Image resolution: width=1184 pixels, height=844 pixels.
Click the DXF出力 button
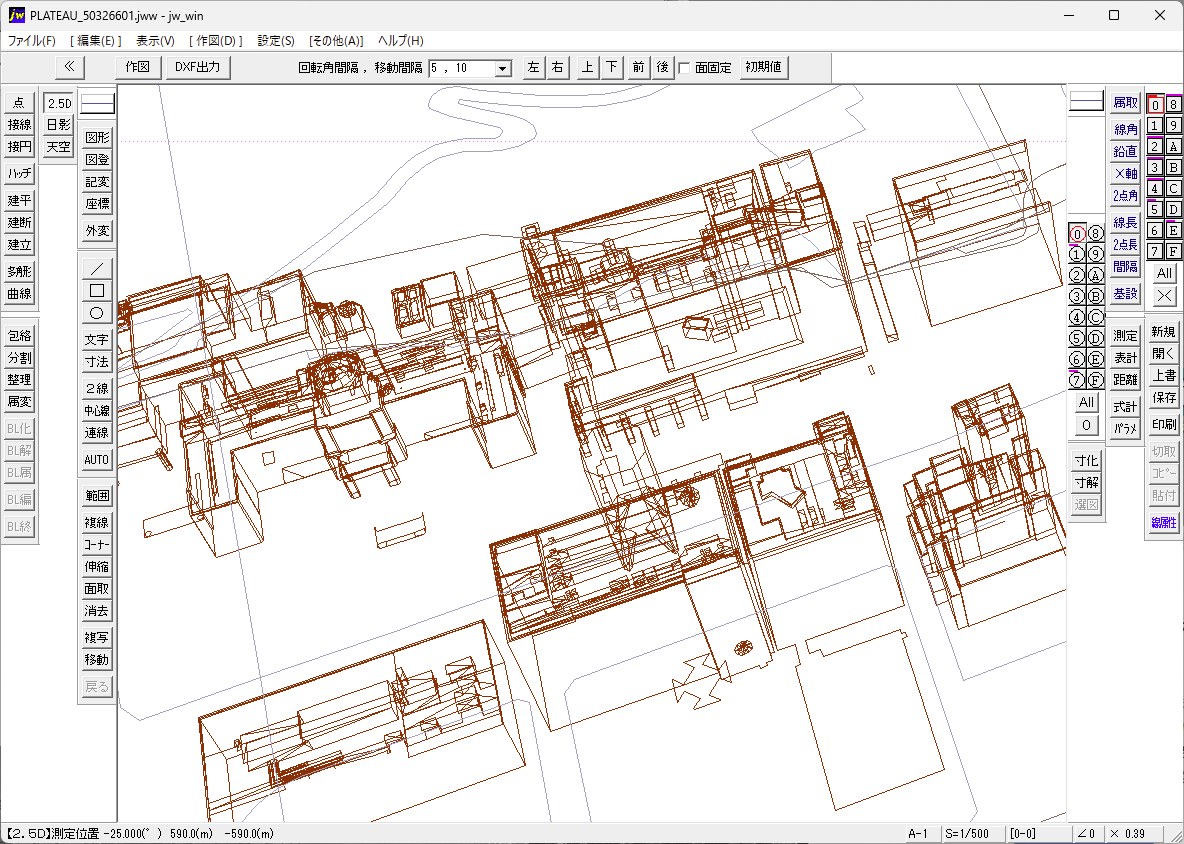(197, 67)
